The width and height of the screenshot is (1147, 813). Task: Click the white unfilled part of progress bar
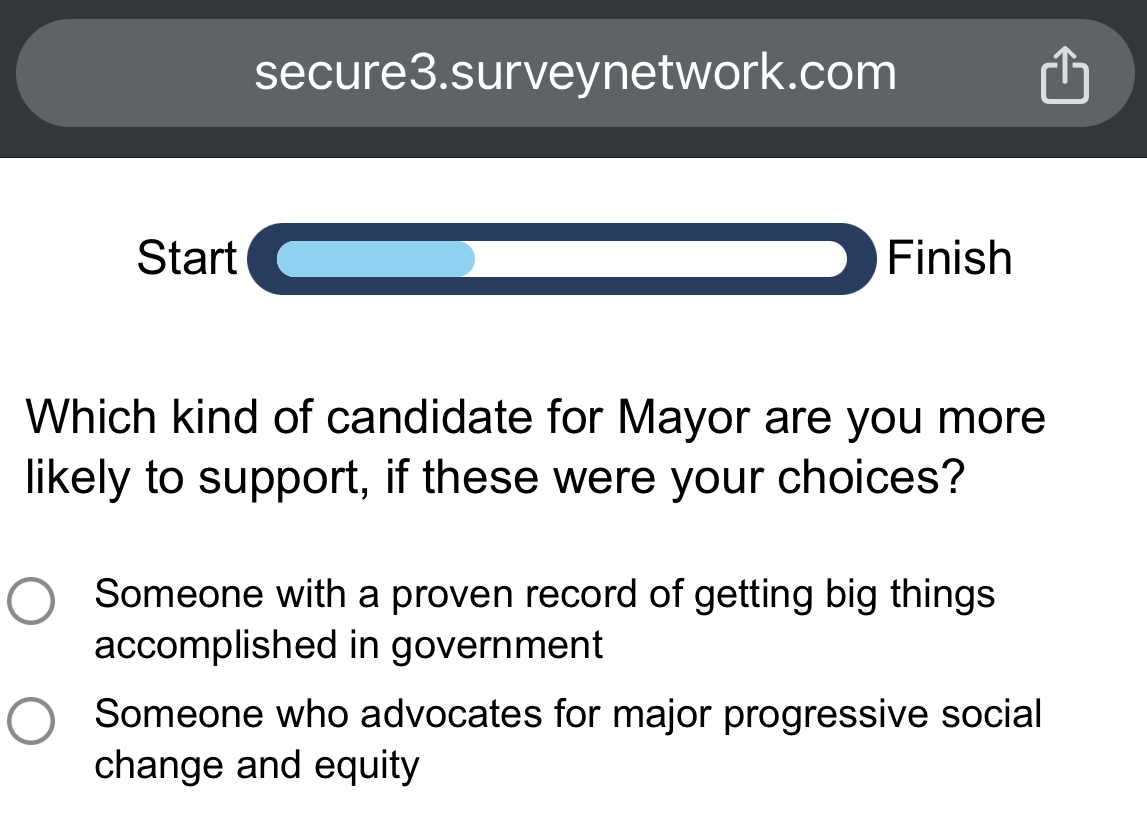[x=661, y=259]
